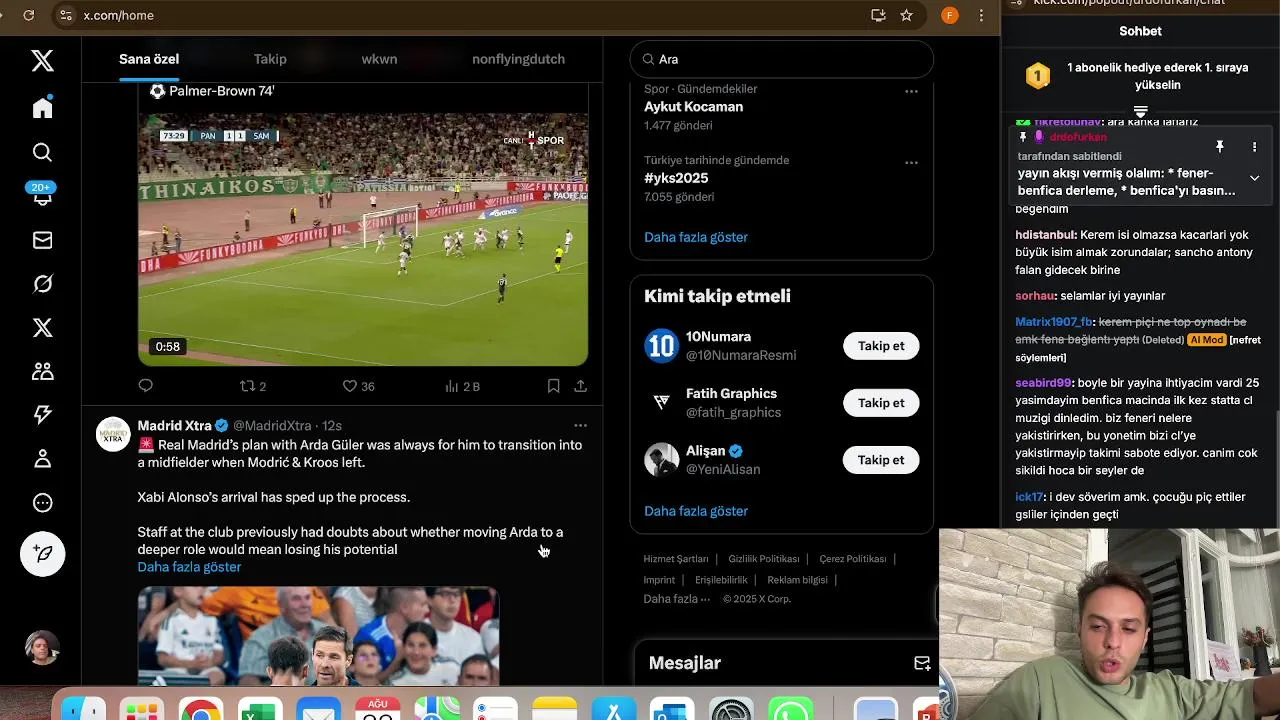Switch to wkwn tab
The image size is (1280, 720).
click(x=379, y=59)
